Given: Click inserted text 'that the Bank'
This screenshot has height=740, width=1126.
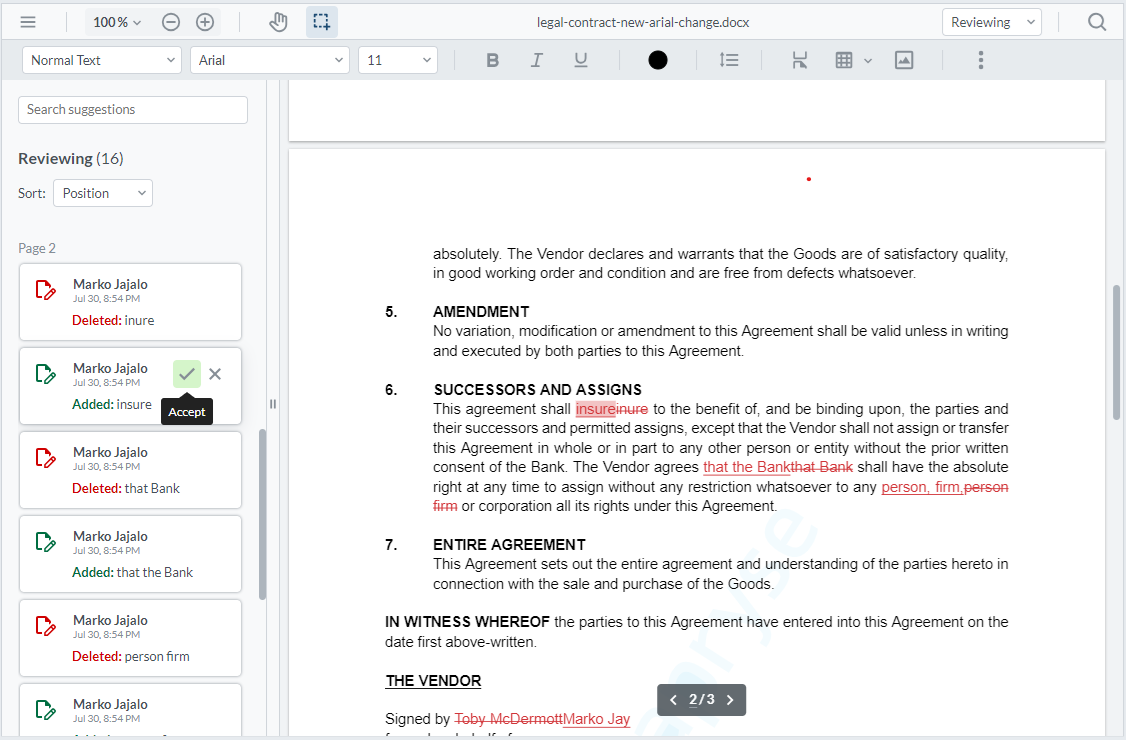Looking at the screenshot, I should click(747, 468).
